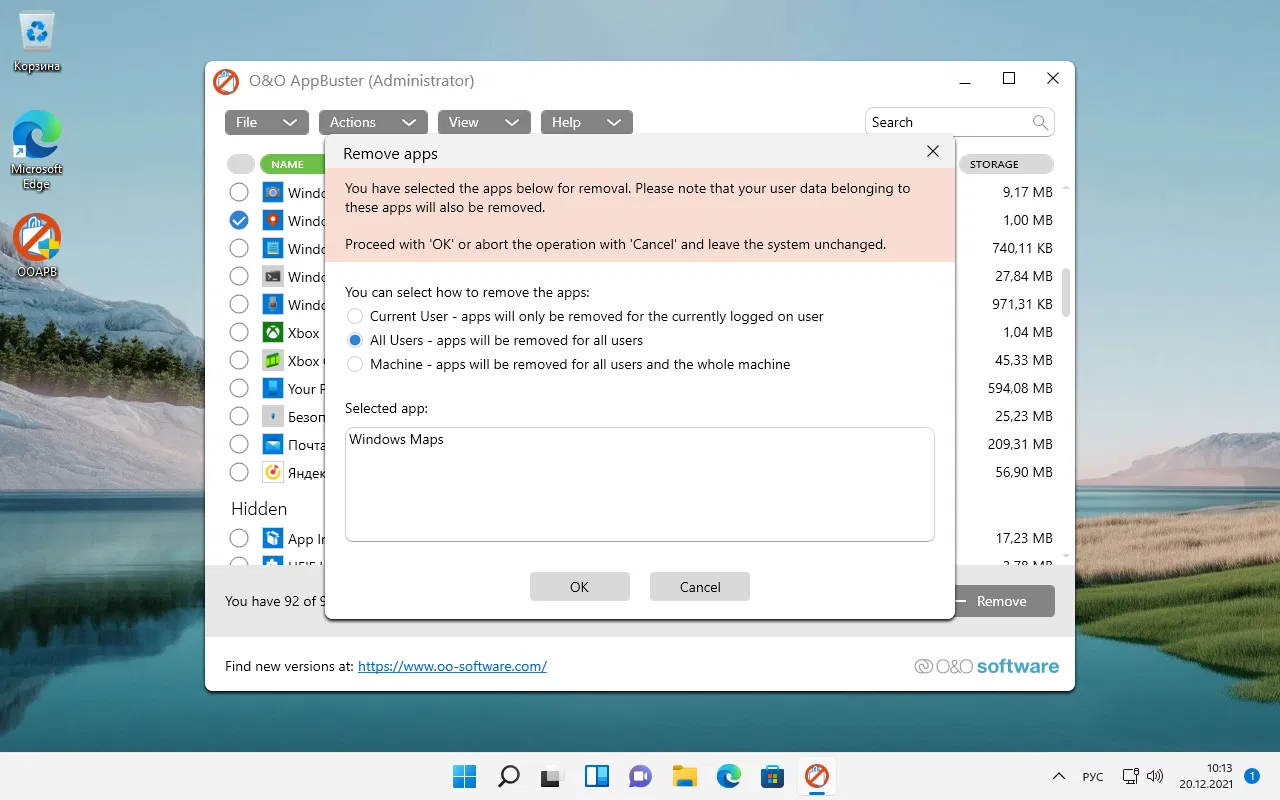Select the Корзина recycle bin desktop icon
The image size is (1280, 800).
pos(37,43)
